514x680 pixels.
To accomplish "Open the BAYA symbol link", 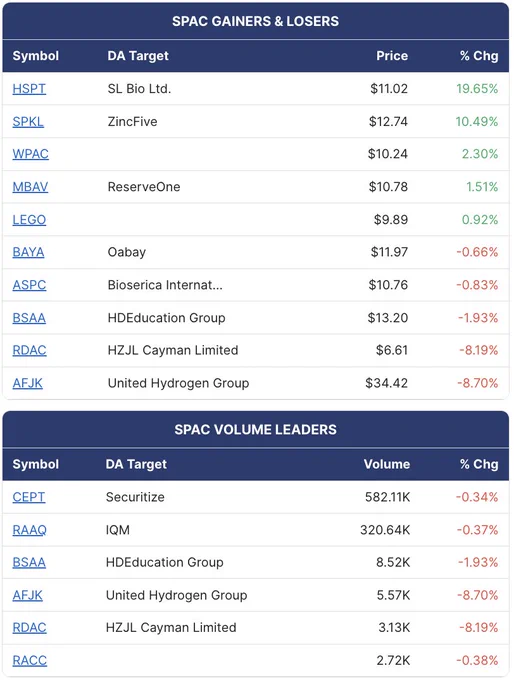I will point(28,252).
